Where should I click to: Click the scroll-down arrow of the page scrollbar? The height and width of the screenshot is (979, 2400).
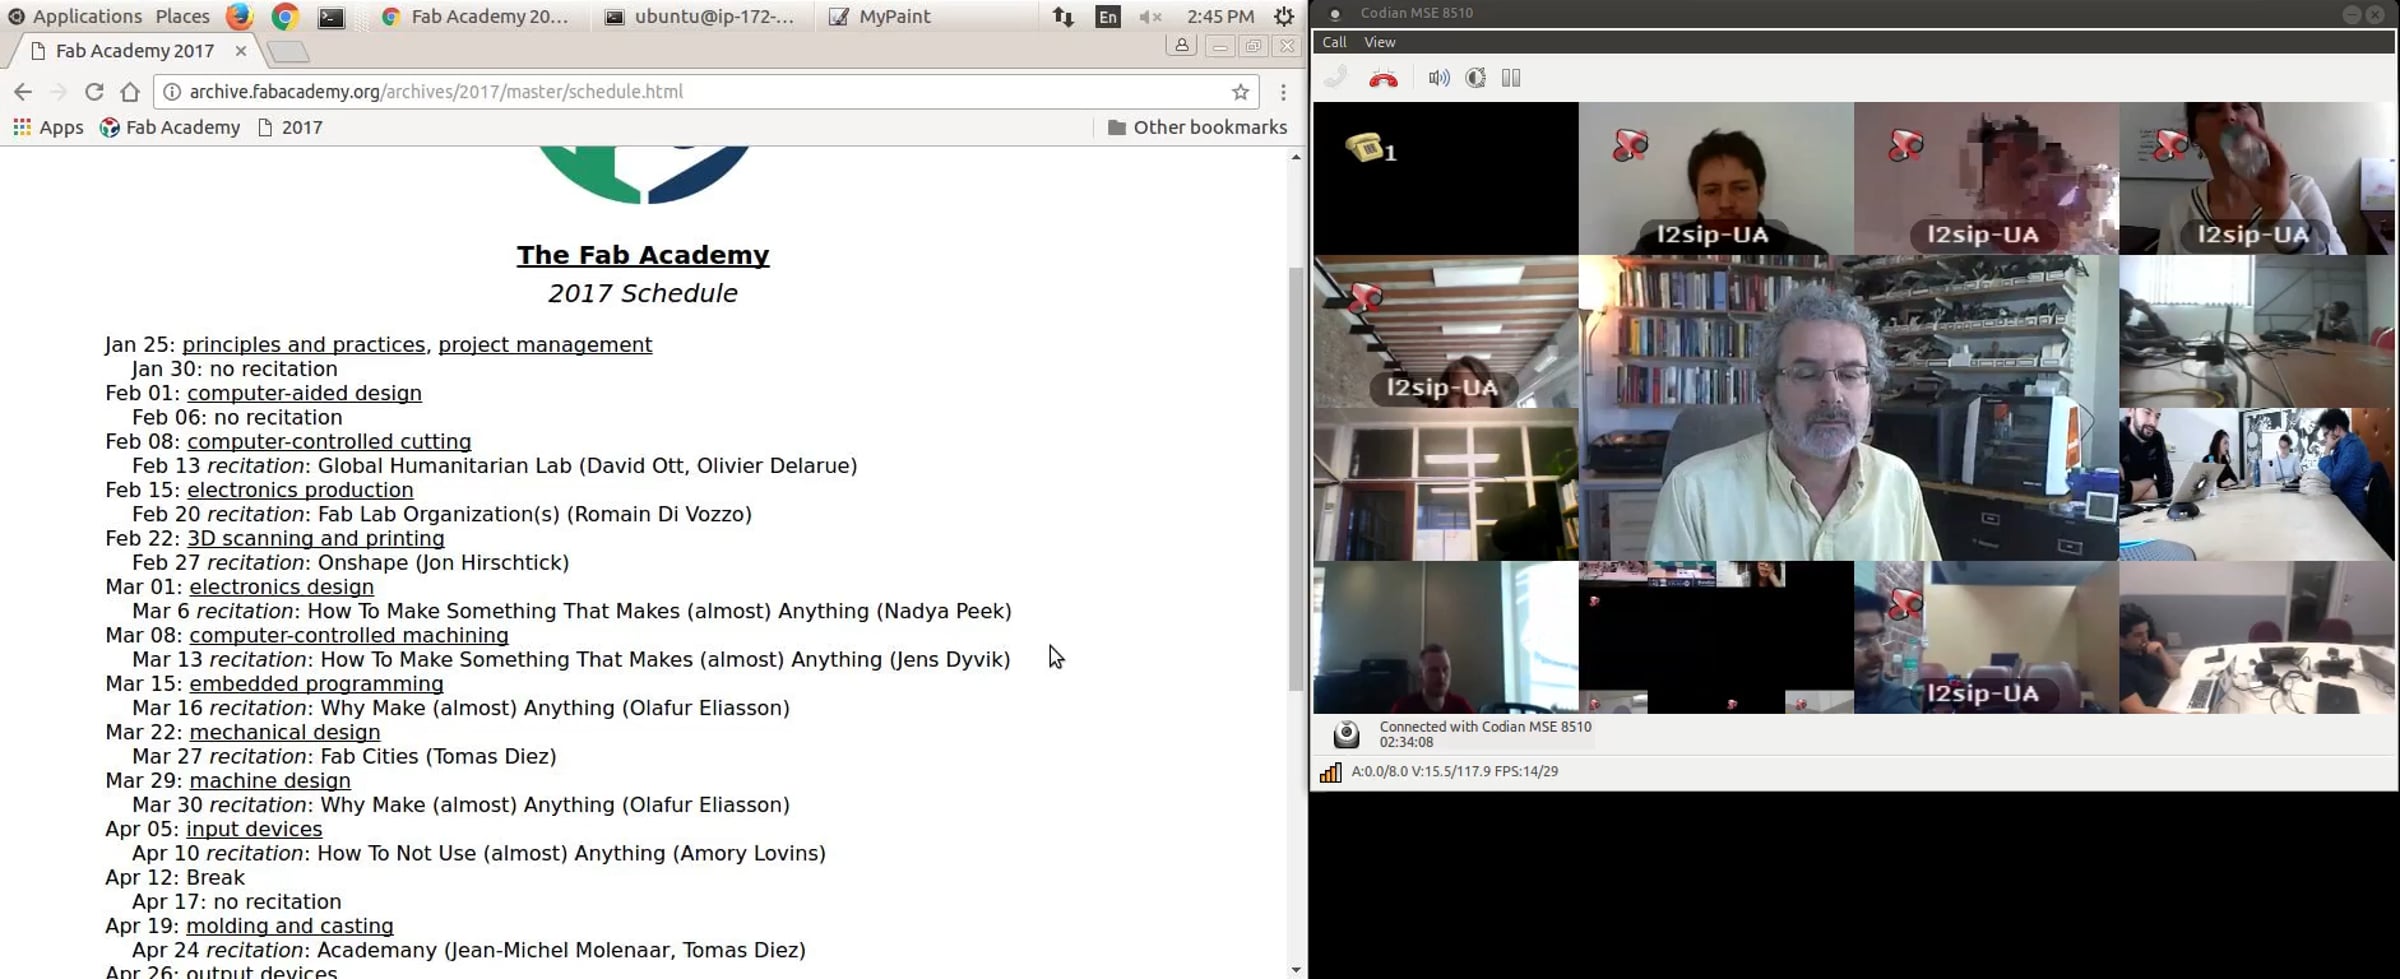click(1296, 969)
